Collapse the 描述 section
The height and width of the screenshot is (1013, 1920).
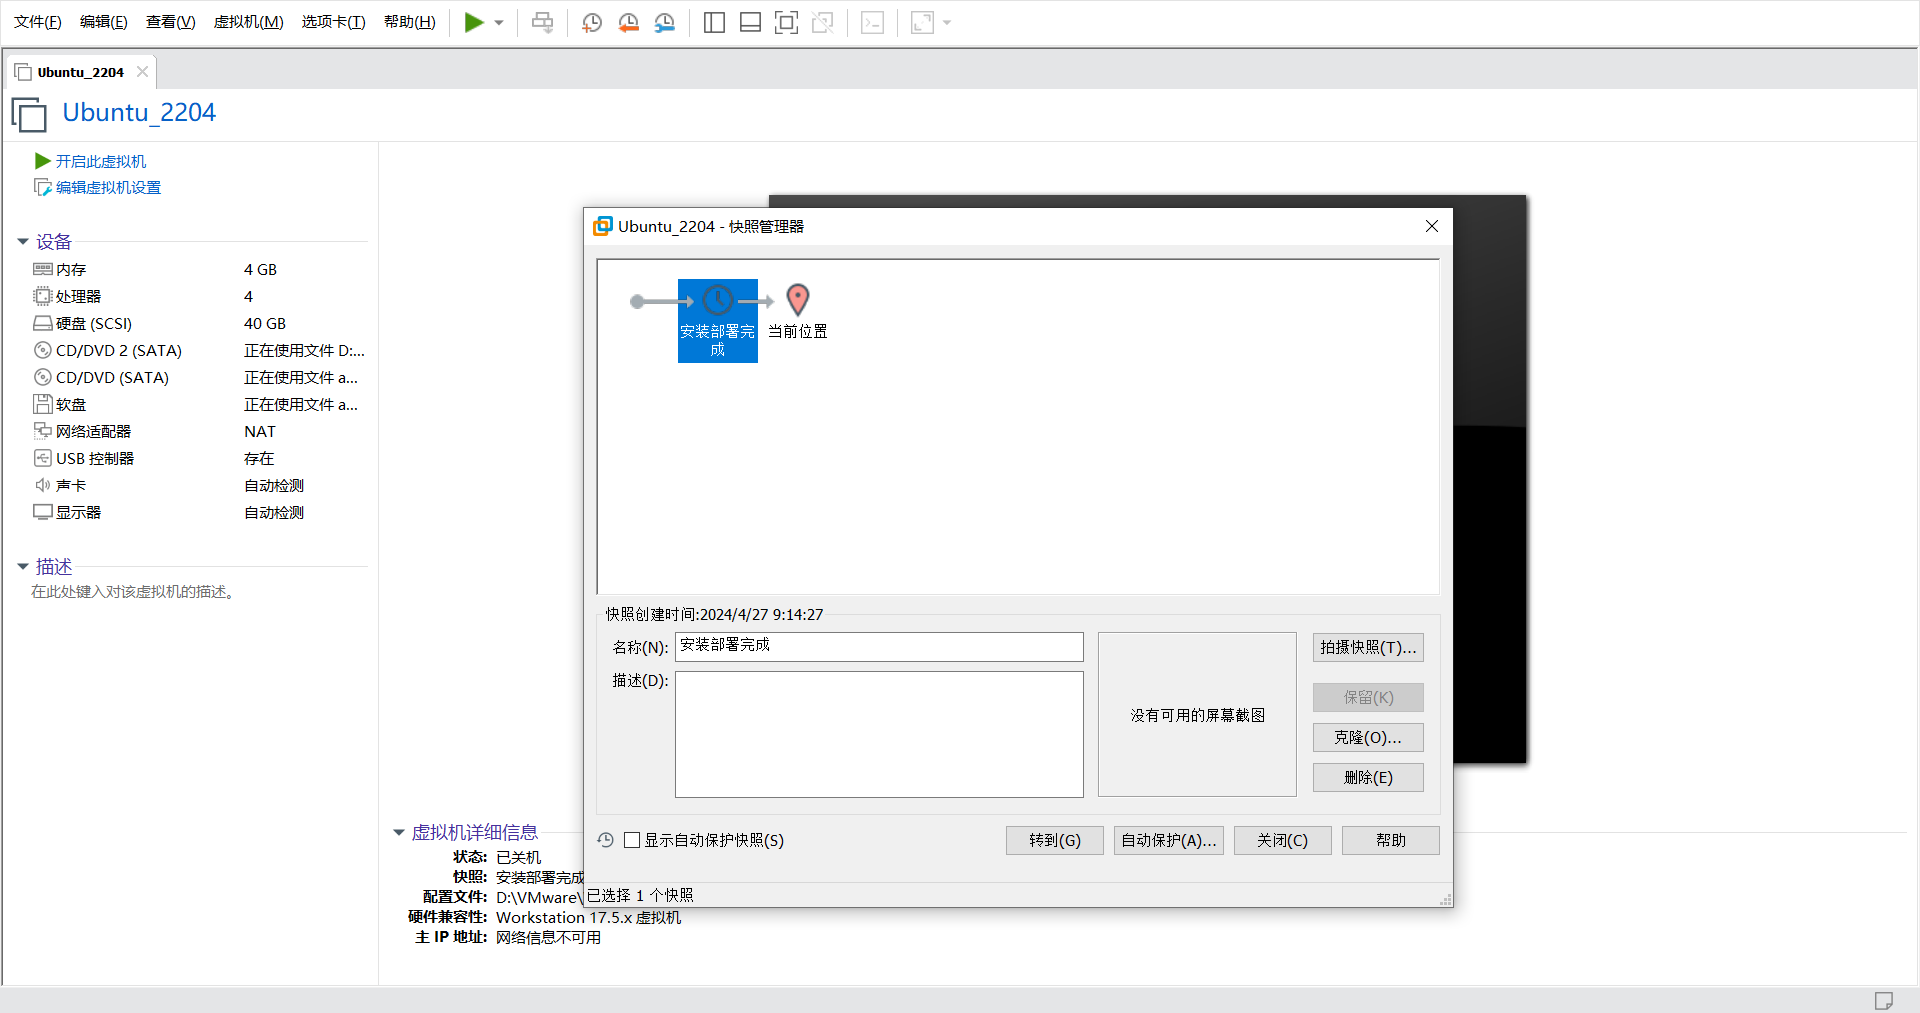click(23, 567)
